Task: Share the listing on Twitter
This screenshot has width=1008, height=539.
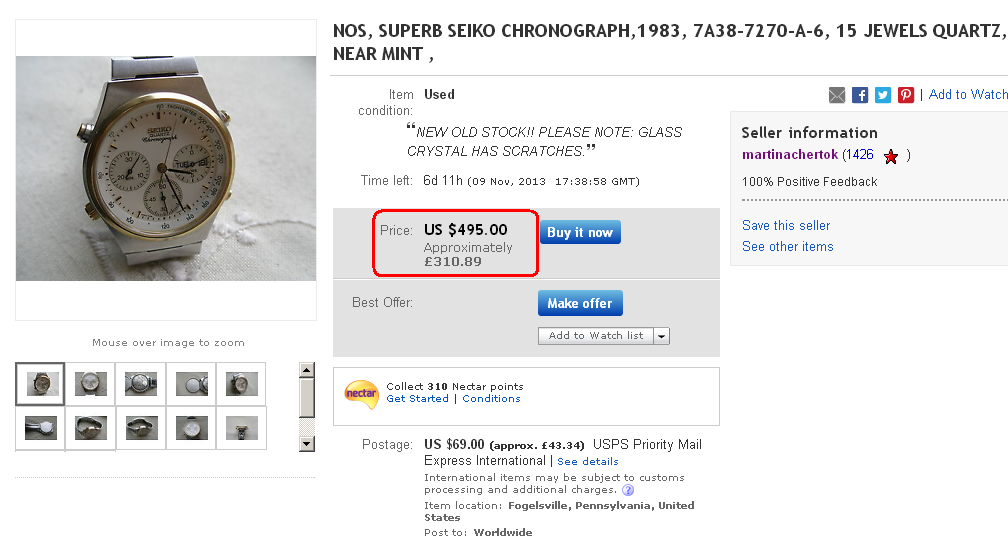Action: [x=883, y=95]
